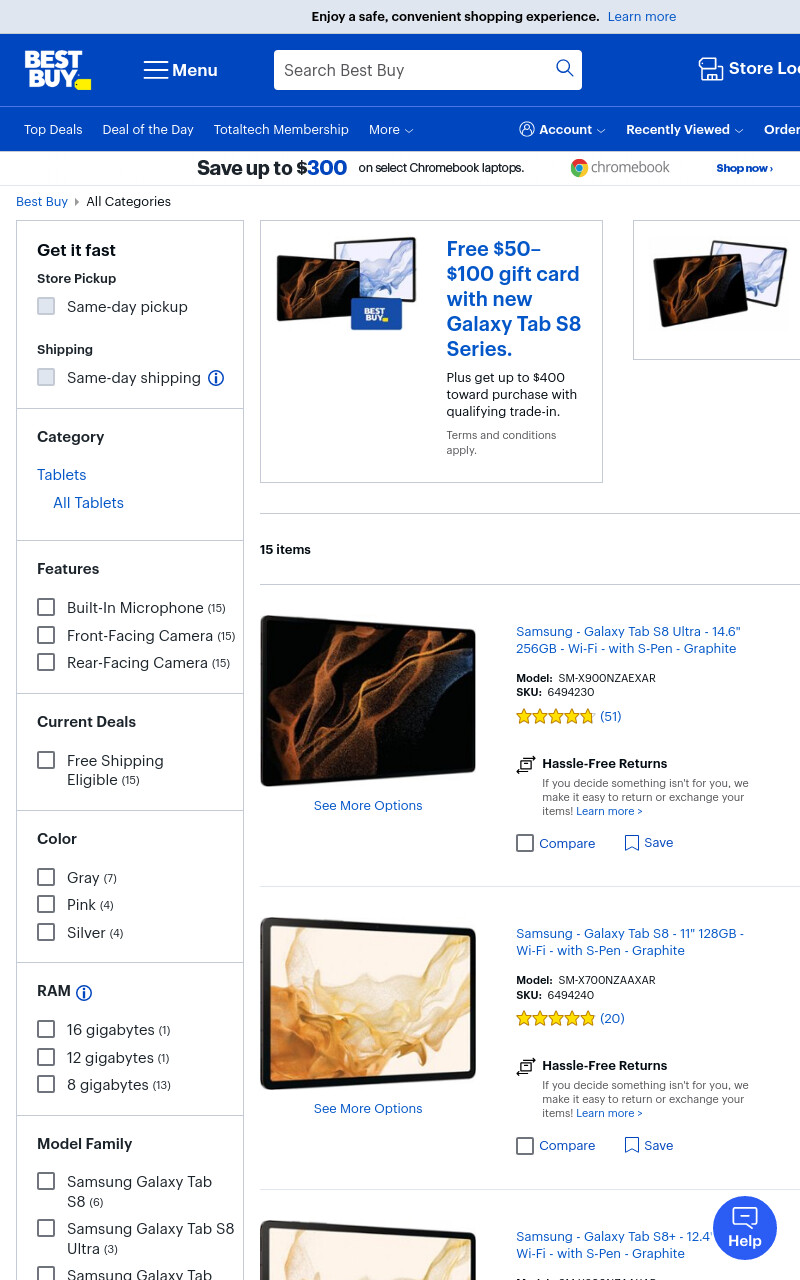Screen dimensions: 800x1280
Task: Click the search magnifier icon
Action: (565, 68)
